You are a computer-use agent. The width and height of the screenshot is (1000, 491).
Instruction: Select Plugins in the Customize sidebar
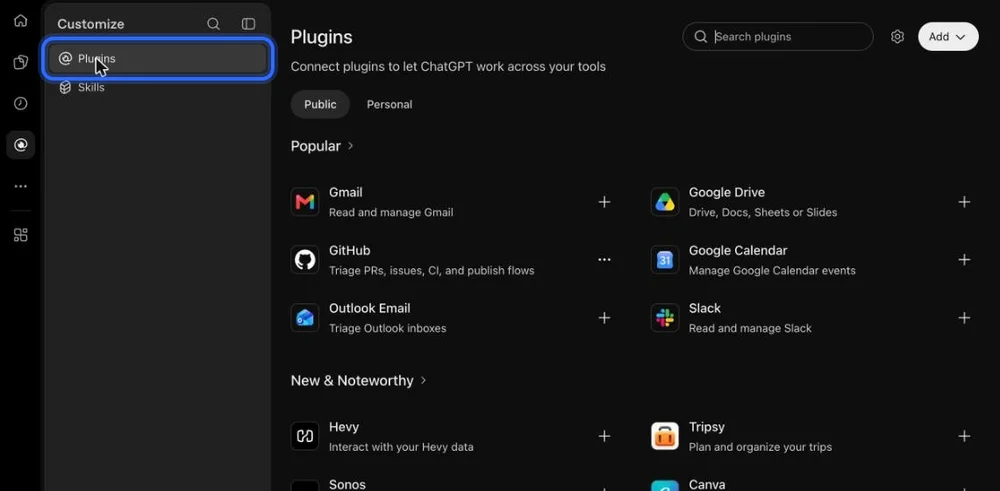[158, 59]
